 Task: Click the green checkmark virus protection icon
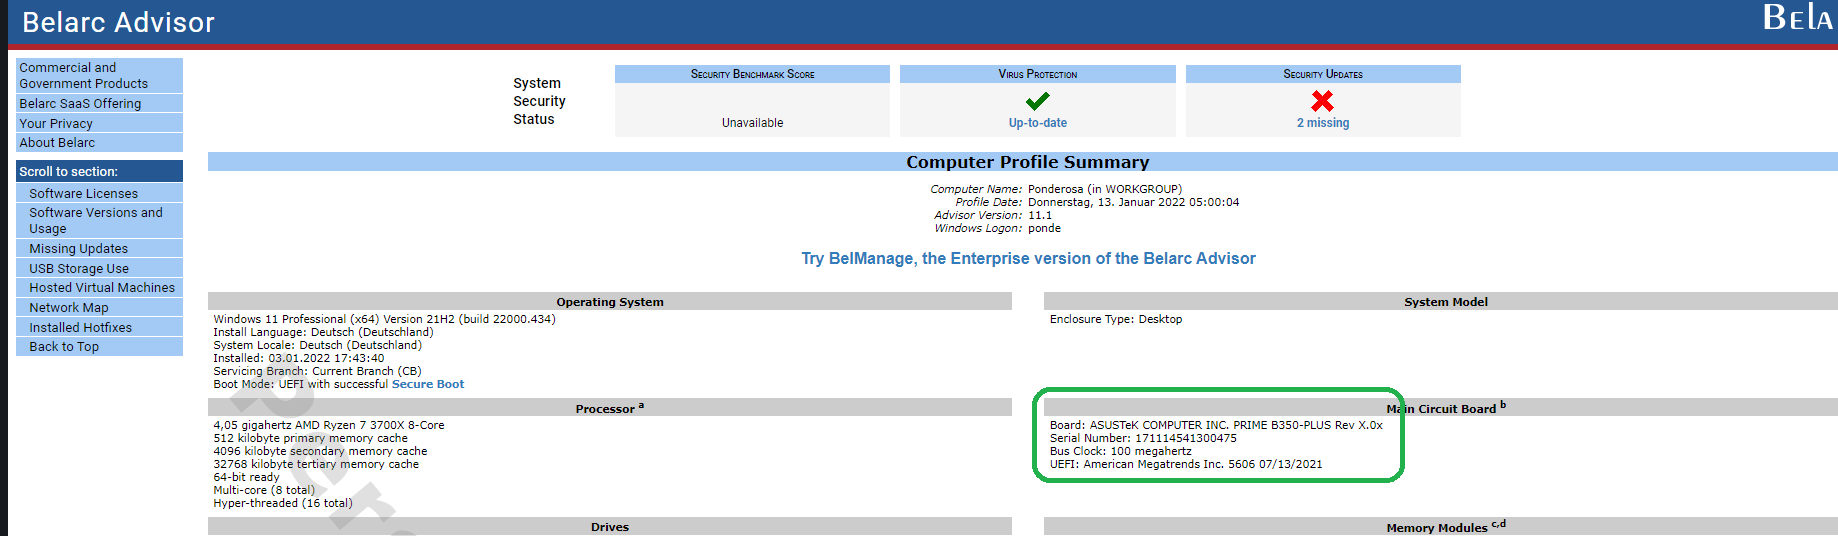point(1037,101)
